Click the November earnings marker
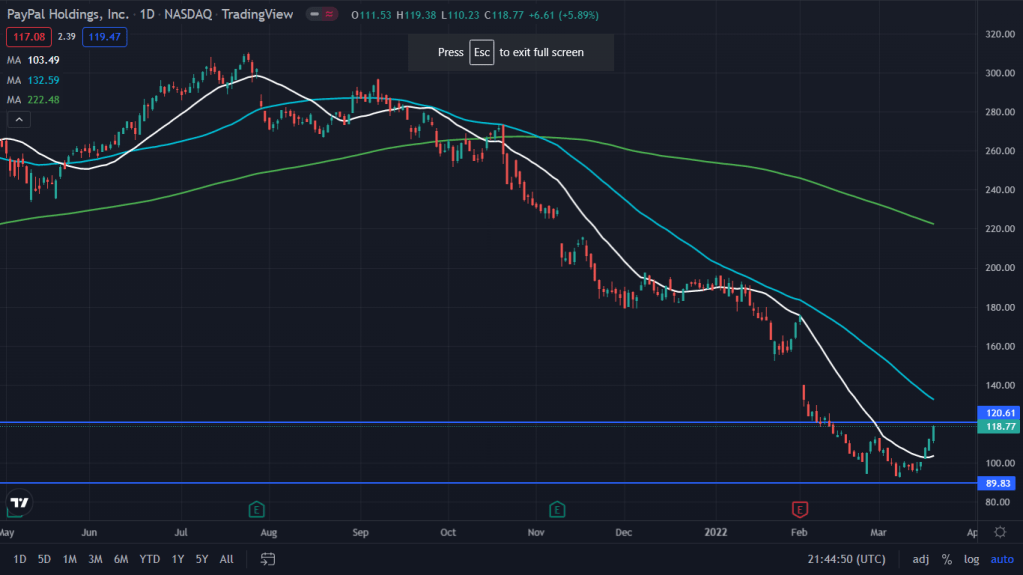This screenshot has width=1023, height=575. (556, 509)
